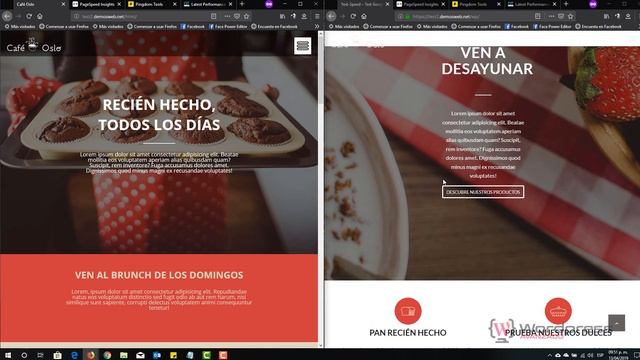Open Firefox application menu in left window
Image resolution: width=640 pixels, height=360 pixels.
[317, 16]
